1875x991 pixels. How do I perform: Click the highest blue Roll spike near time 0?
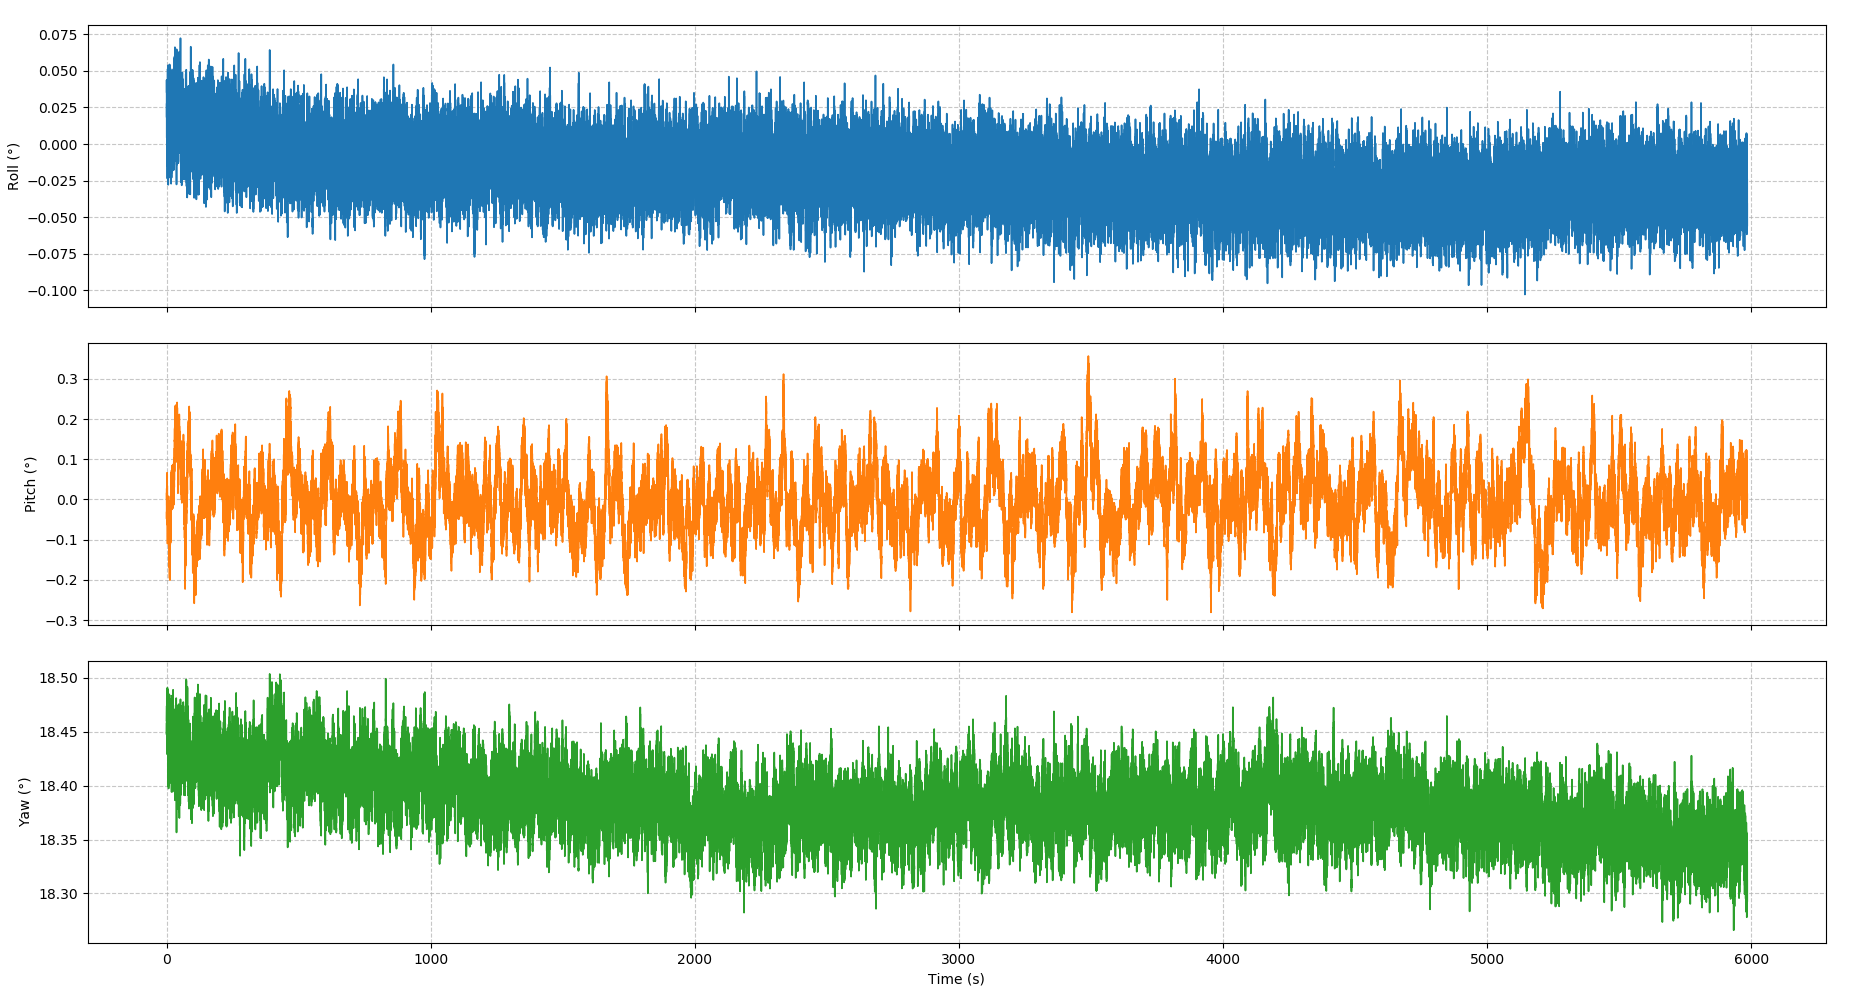pos(180,39)
